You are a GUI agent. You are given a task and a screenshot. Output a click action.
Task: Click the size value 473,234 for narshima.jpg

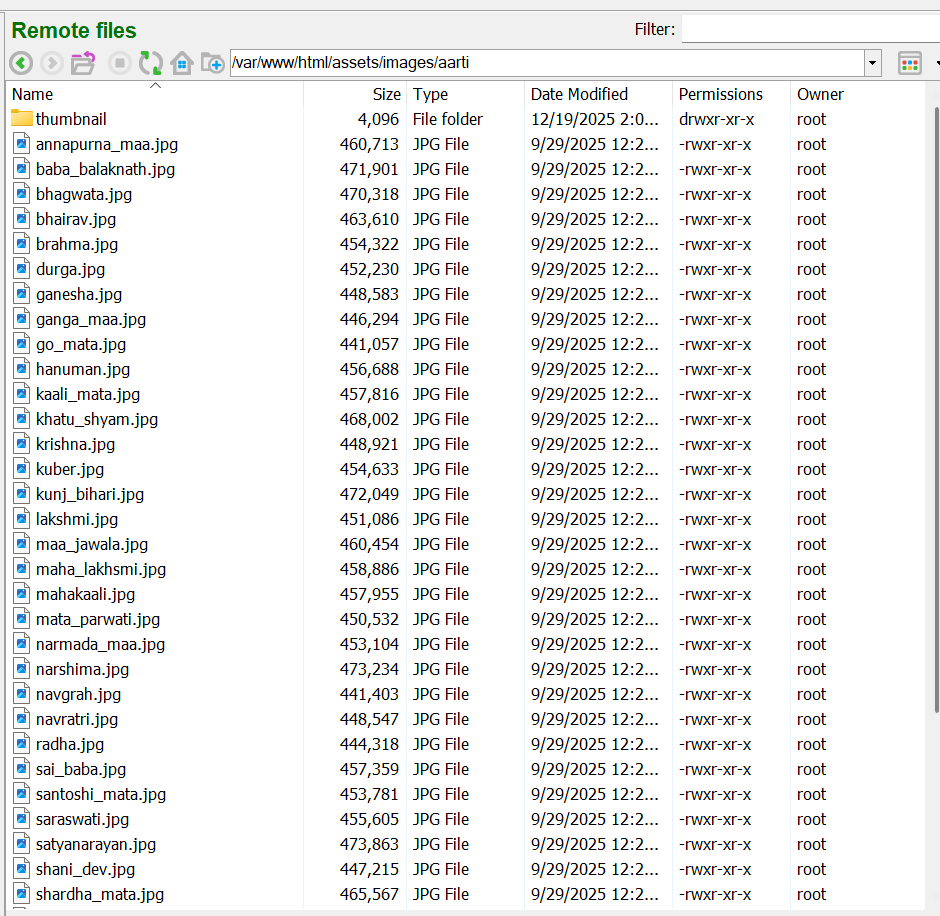(x=369, y=669)
